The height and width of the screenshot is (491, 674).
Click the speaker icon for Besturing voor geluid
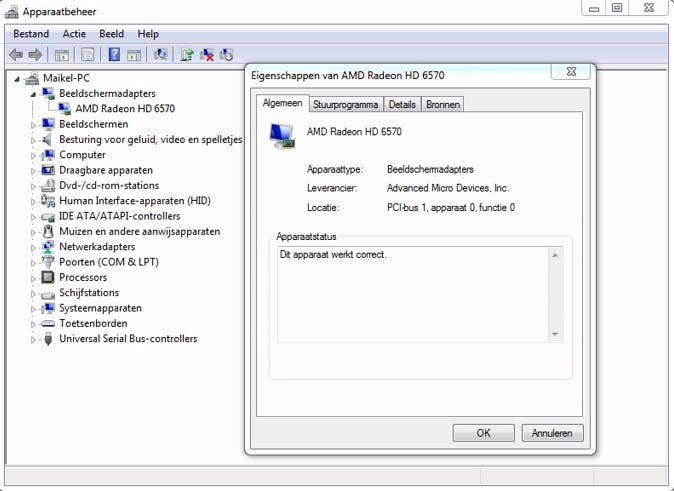point(46,139)
